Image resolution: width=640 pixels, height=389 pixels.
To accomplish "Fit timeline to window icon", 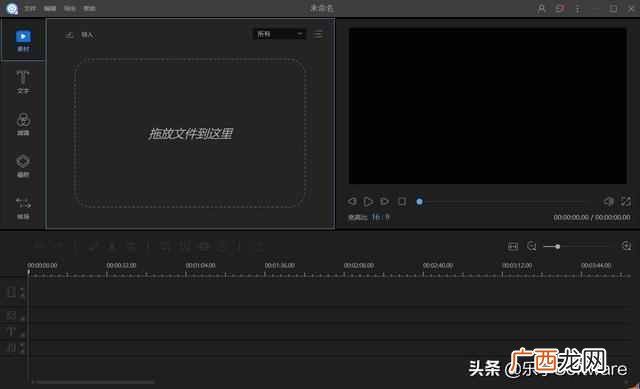I will coord(513,246).
